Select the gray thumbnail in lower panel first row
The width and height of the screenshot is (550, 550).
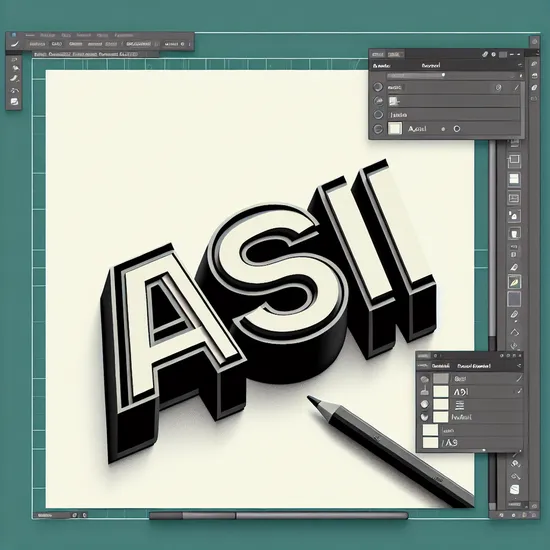(x=441, y=378)
